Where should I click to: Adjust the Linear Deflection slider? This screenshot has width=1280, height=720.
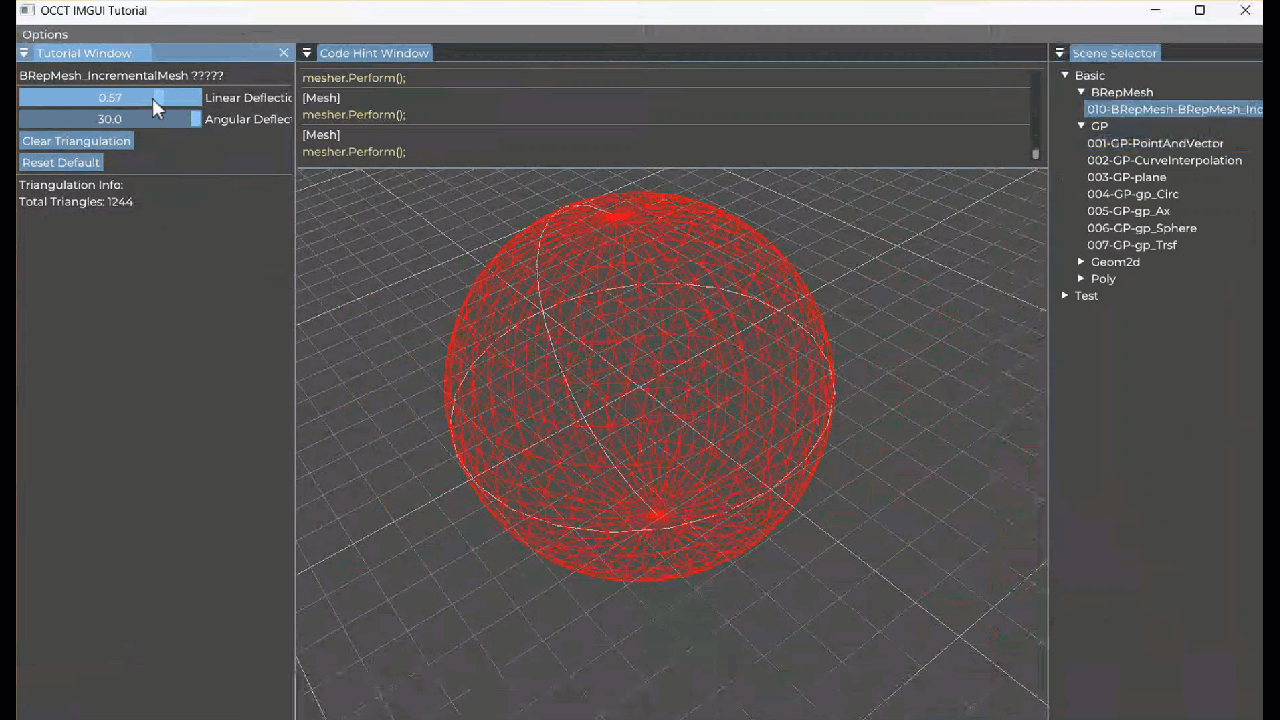tap(110, 98)
